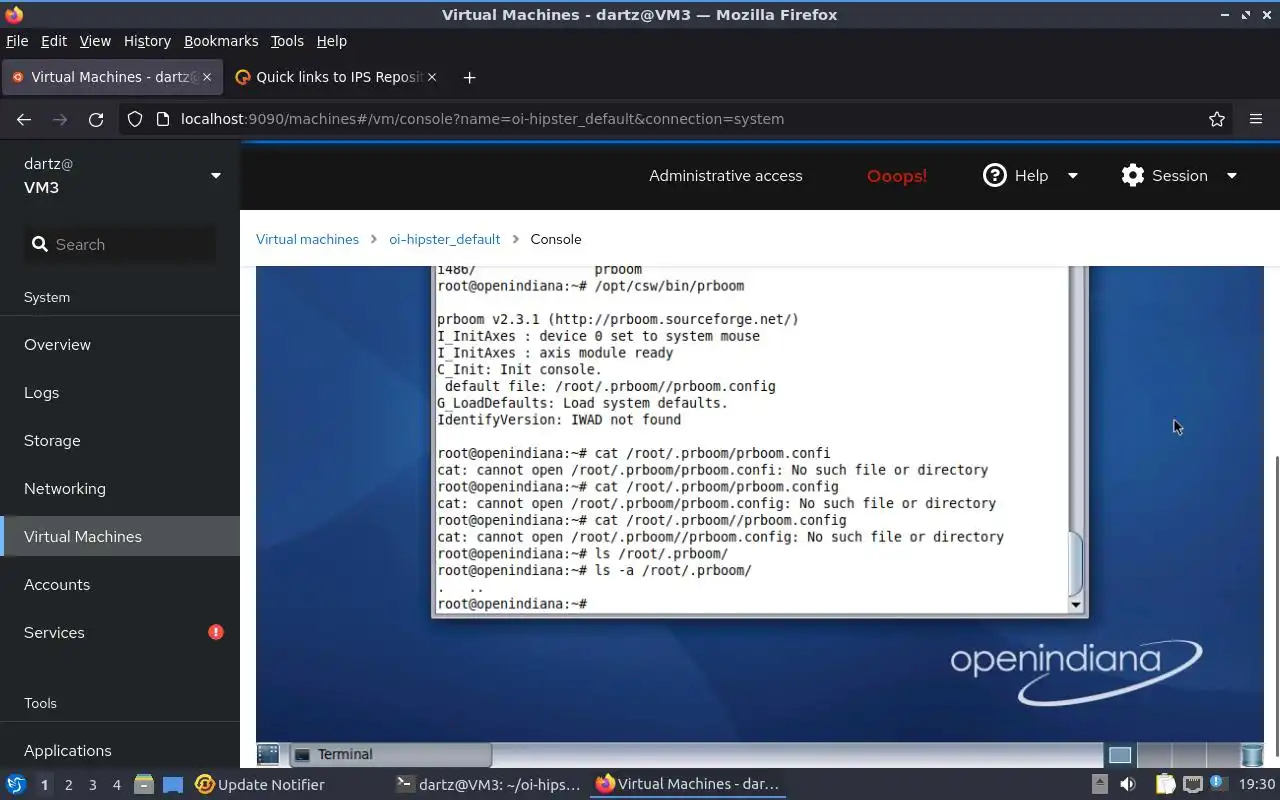
Task: Switch to the dartz@VM3 terminal taskbar window
Action: tap(488, 784)
